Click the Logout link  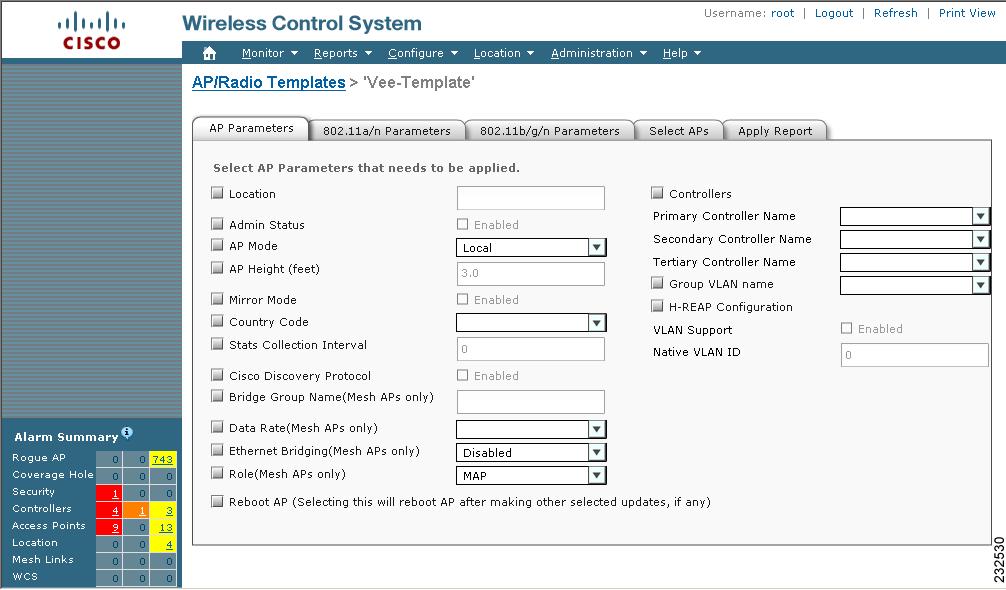(x=833, y=13)
